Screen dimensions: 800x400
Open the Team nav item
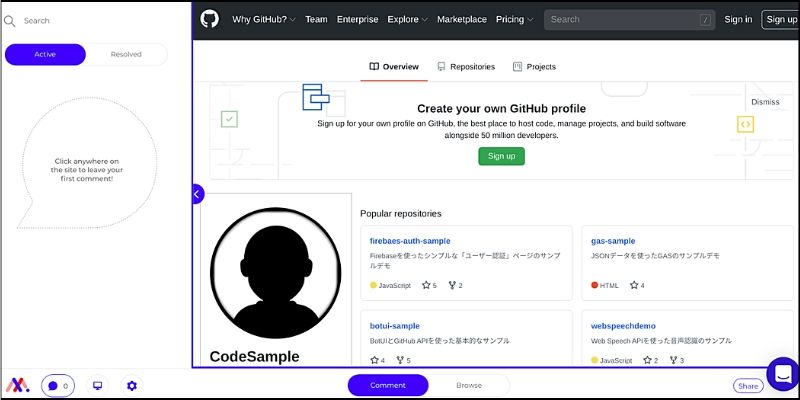click(316, 19)
